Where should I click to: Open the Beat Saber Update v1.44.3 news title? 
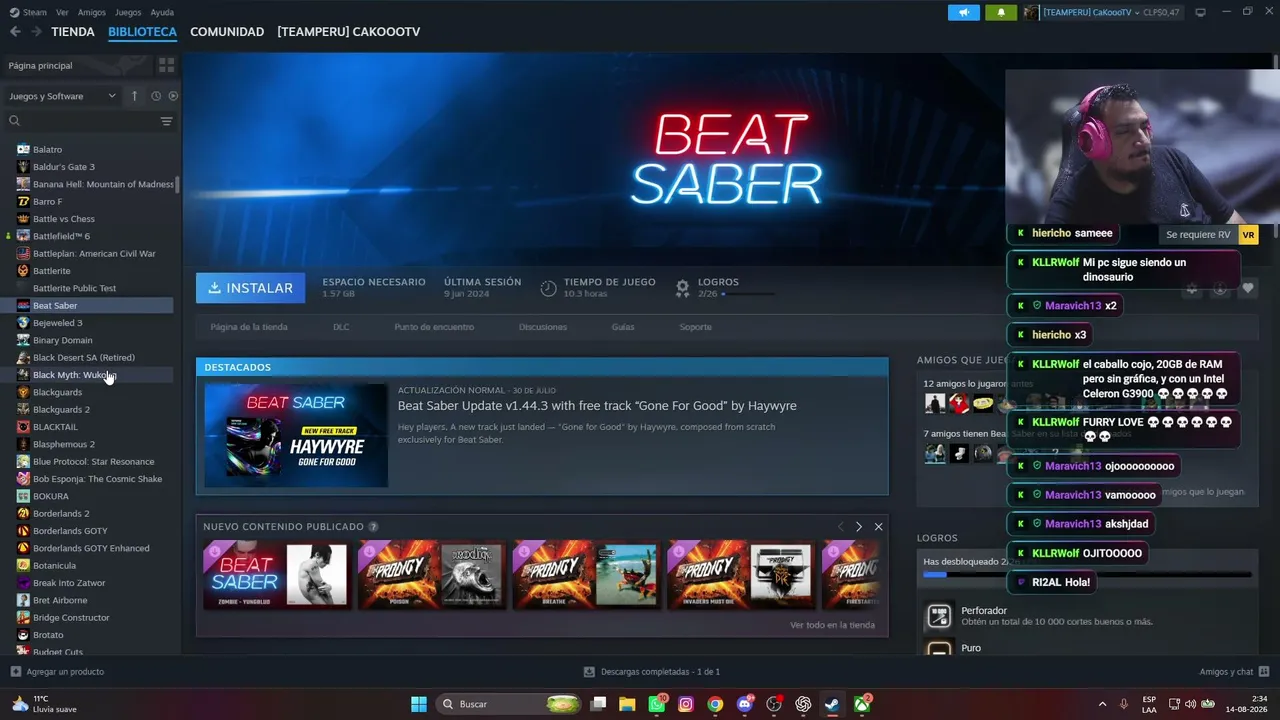point(597,406)
